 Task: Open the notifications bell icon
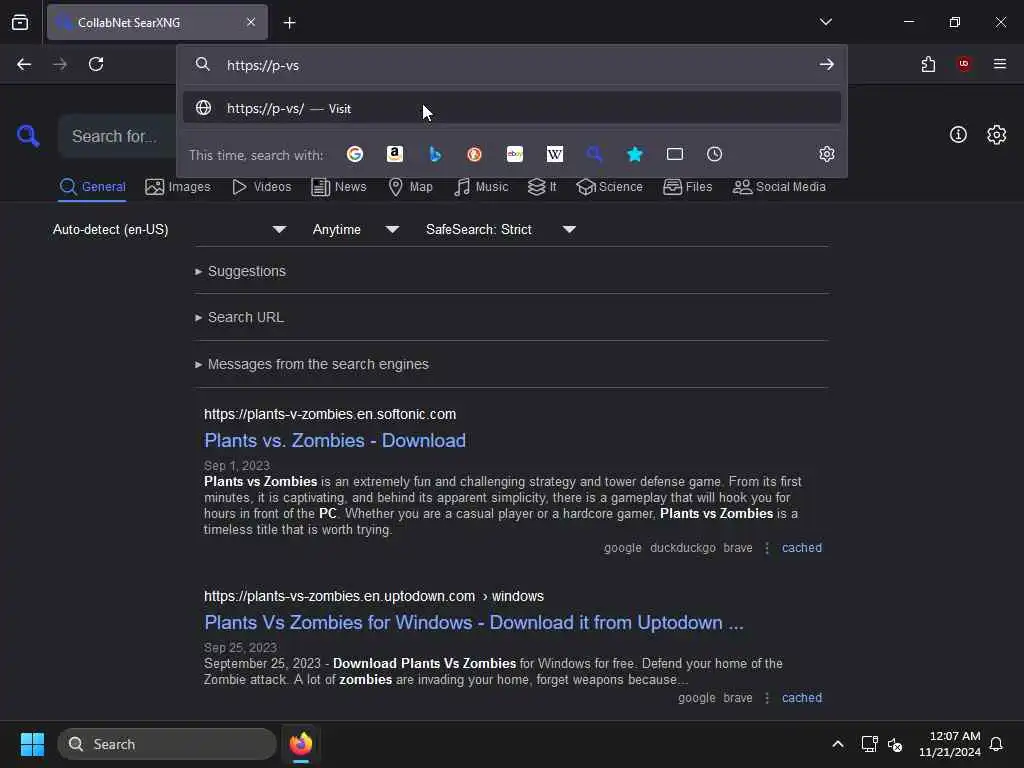[x=996, y=744]
